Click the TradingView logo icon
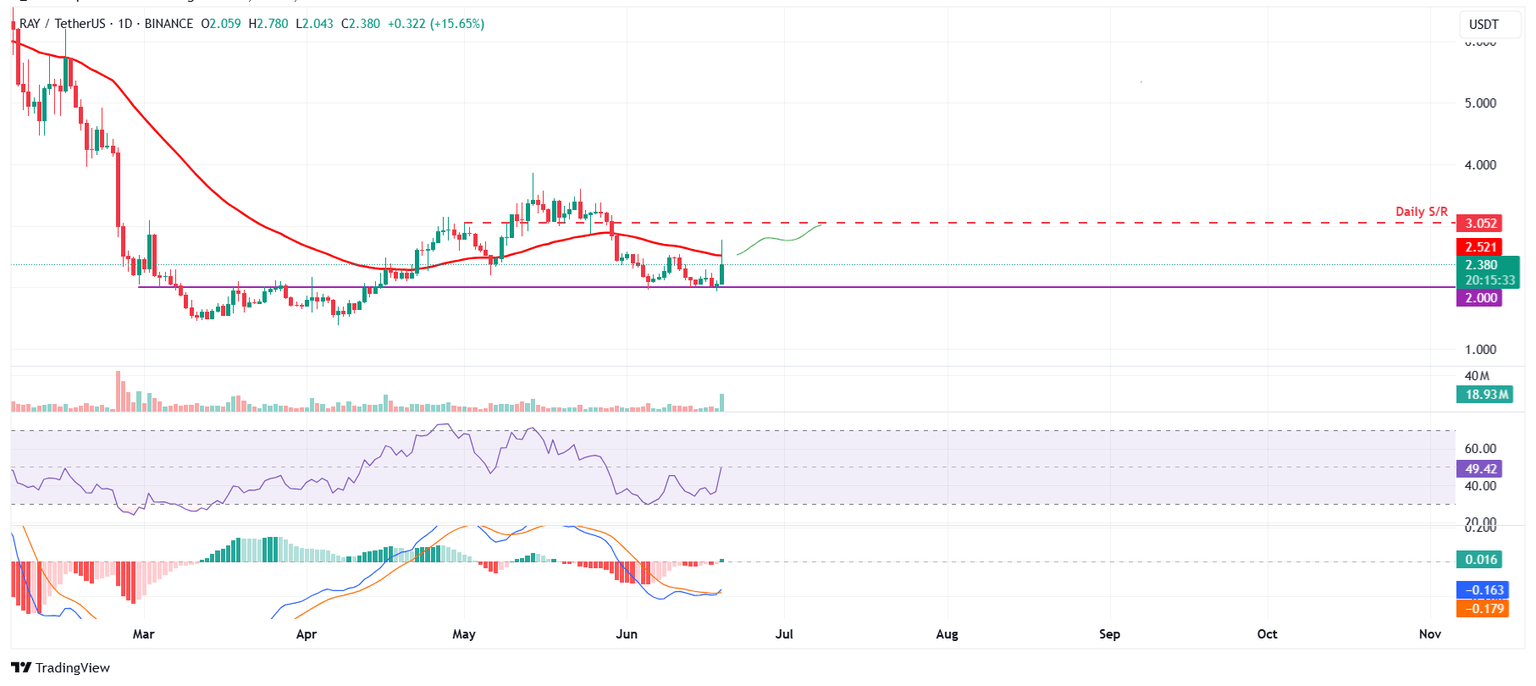Image resolution: width=1536 pixels, height=686 pixels. (20, 667)
